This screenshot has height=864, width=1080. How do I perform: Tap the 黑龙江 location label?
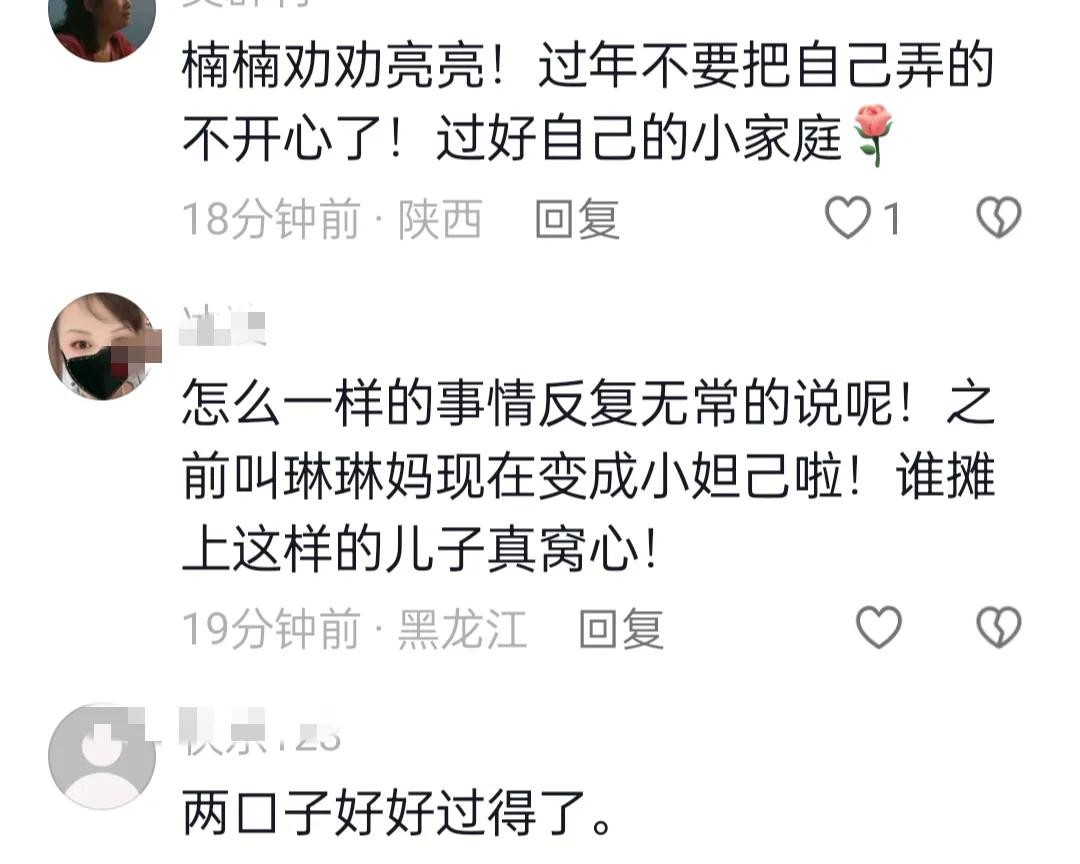click(x=462, y=628)
